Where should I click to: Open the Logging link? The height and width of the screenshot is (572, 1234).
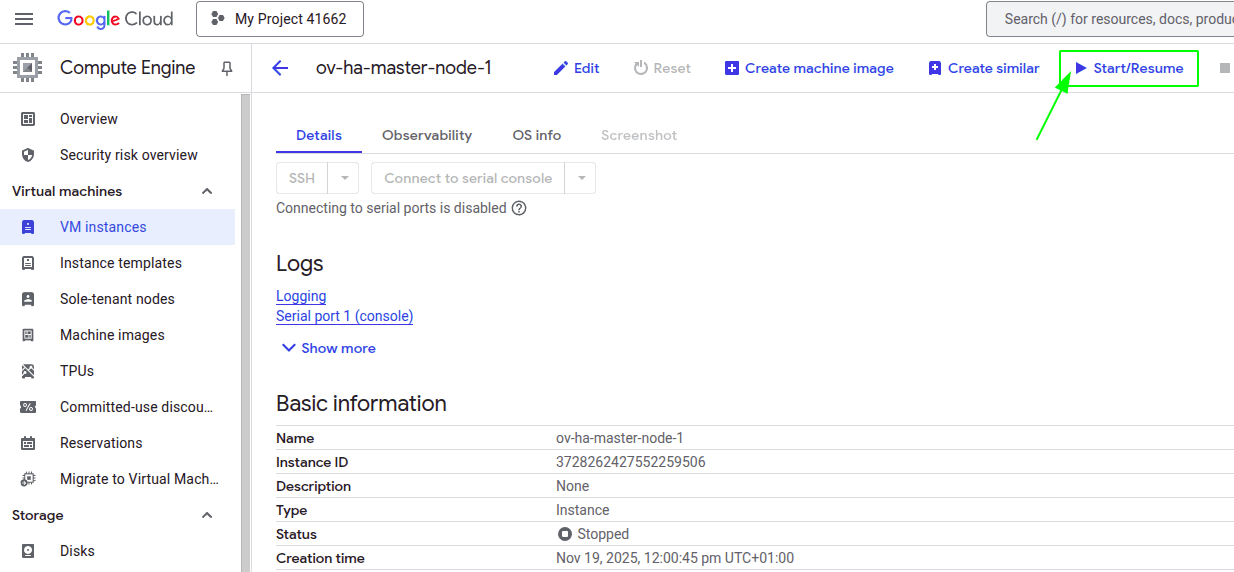coord(301,296)
